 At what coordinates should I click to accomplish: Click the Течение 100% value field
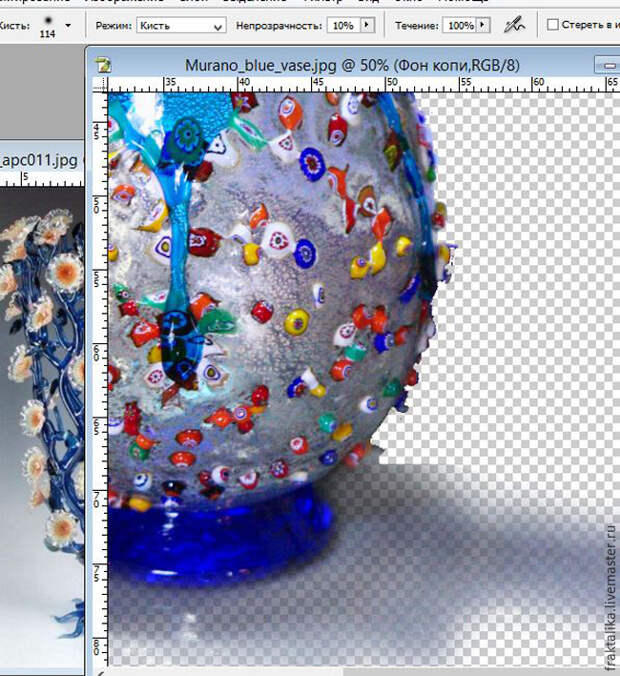coord(461,25)
